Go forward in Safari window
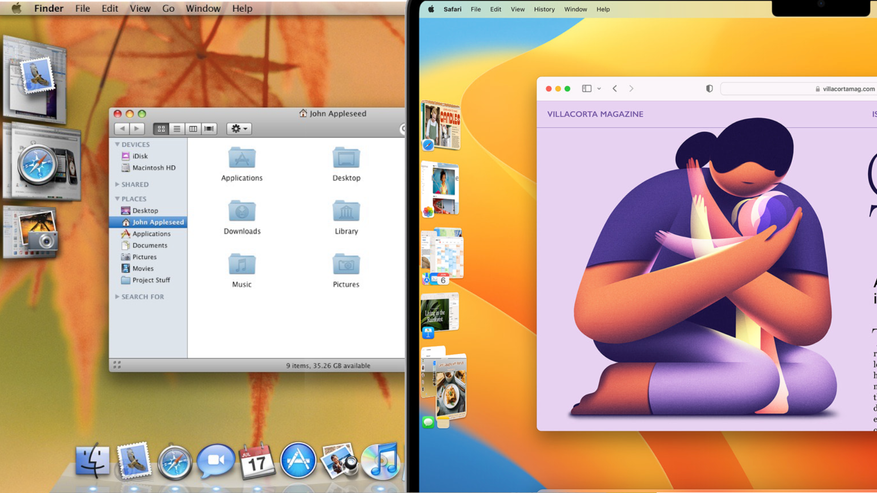Viewport: 877px width, 493px height. coord(631,88)
